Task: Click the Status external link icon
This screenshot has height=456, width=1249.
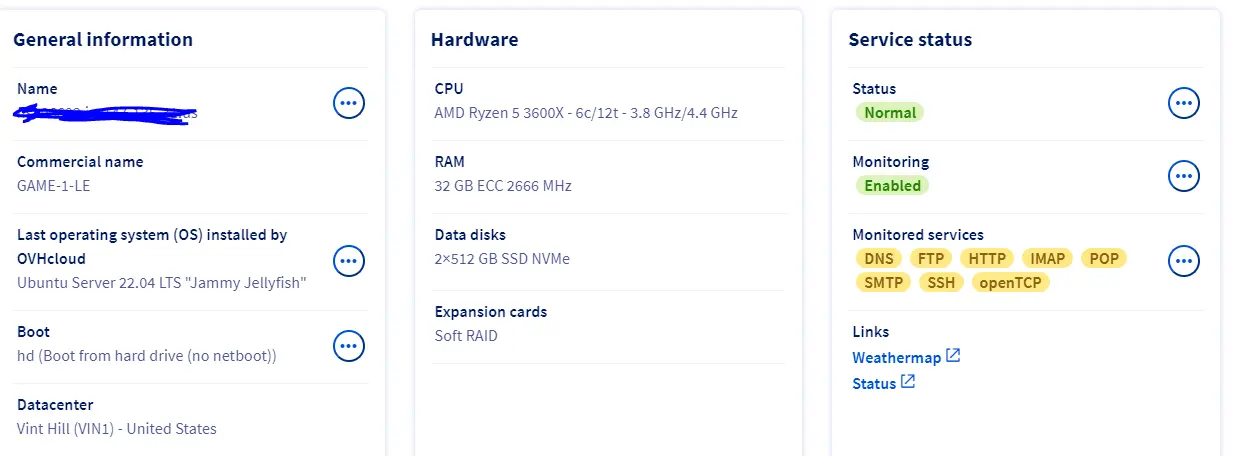Action: (x=908, y=382)
